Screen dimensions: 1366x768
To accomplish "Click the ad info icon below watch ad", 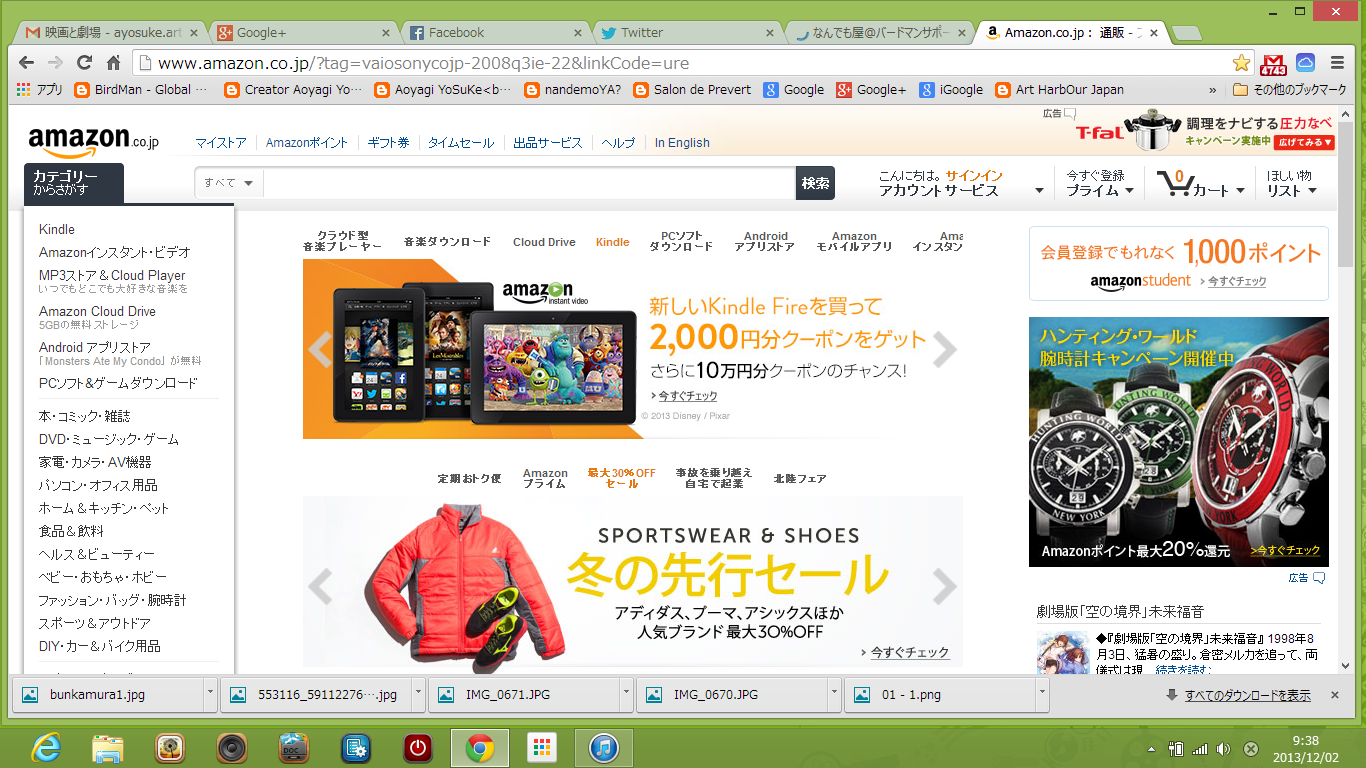I will (x=1319, y=578).
